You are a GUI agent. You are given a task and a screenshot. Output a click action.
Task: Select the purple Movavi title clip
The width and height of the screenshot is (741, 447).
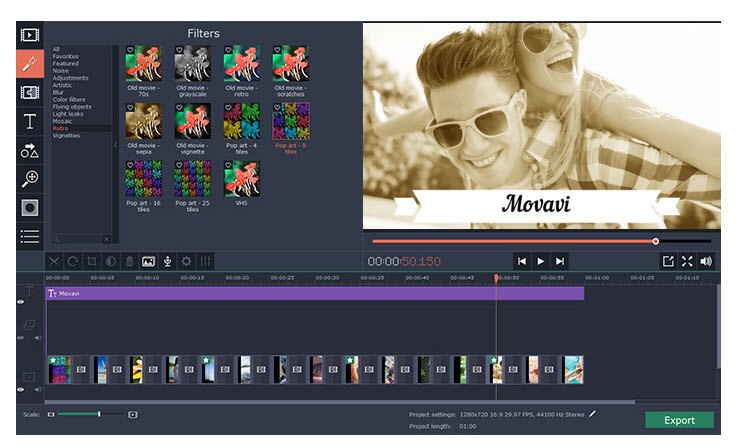tap(315, 293)
